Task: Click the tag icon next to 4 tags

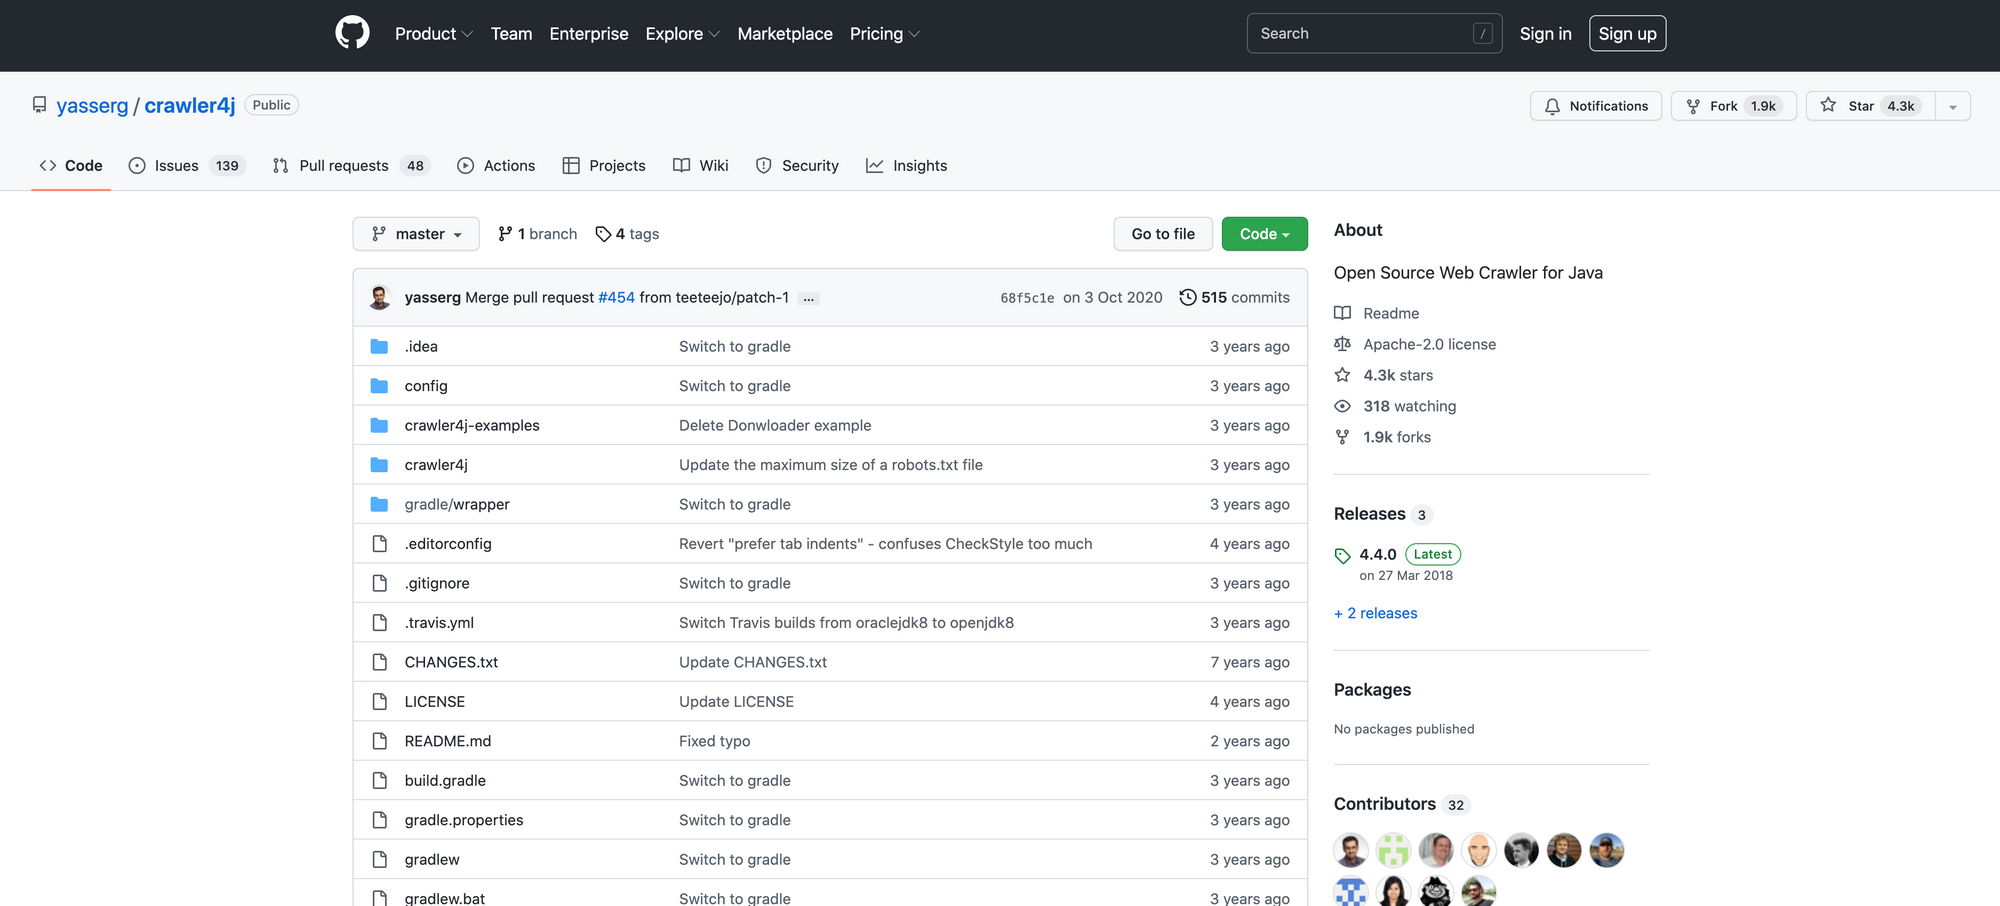Action: (603, 234)
